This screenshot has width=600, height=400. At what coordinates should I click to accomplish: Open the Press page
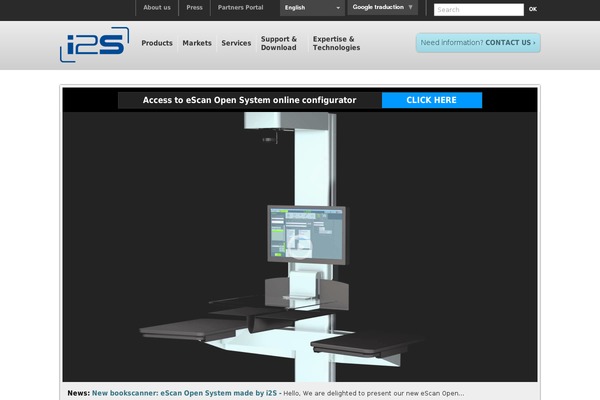pyautogui.click(x=194, y=7)
